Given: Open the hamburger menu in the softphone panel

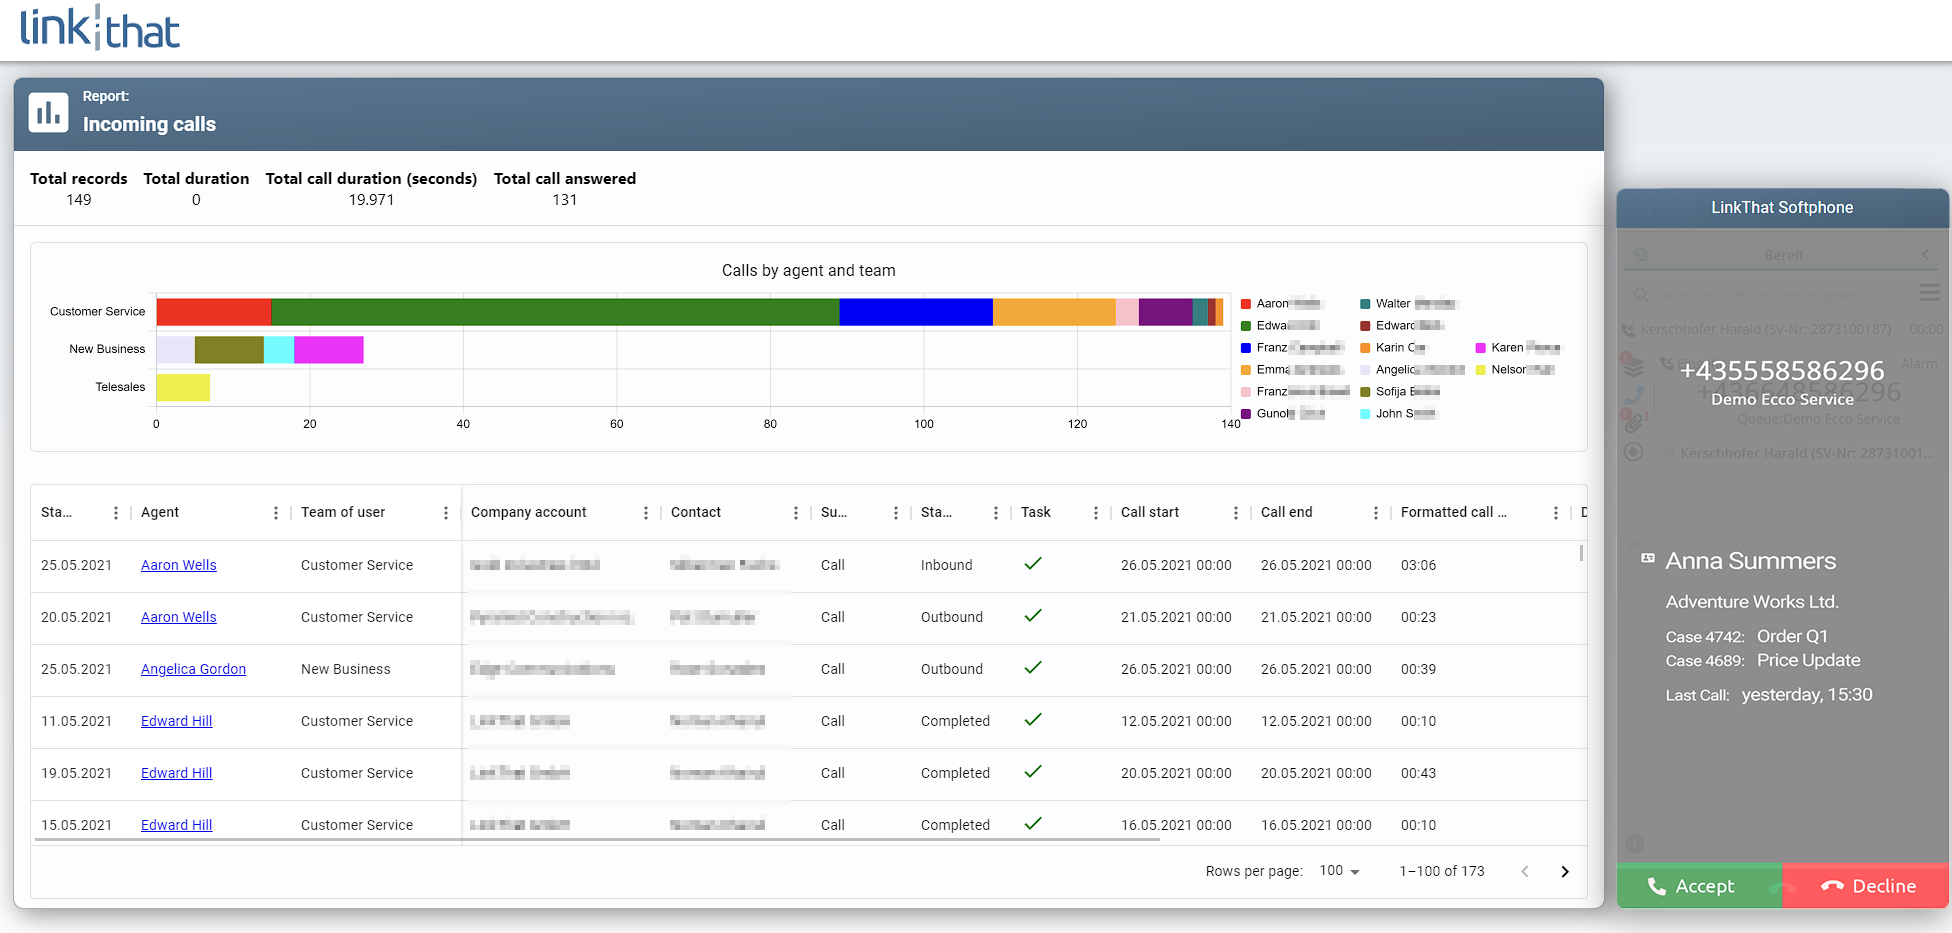Looking at the screenshot, I should click(x=1929, y=292).
